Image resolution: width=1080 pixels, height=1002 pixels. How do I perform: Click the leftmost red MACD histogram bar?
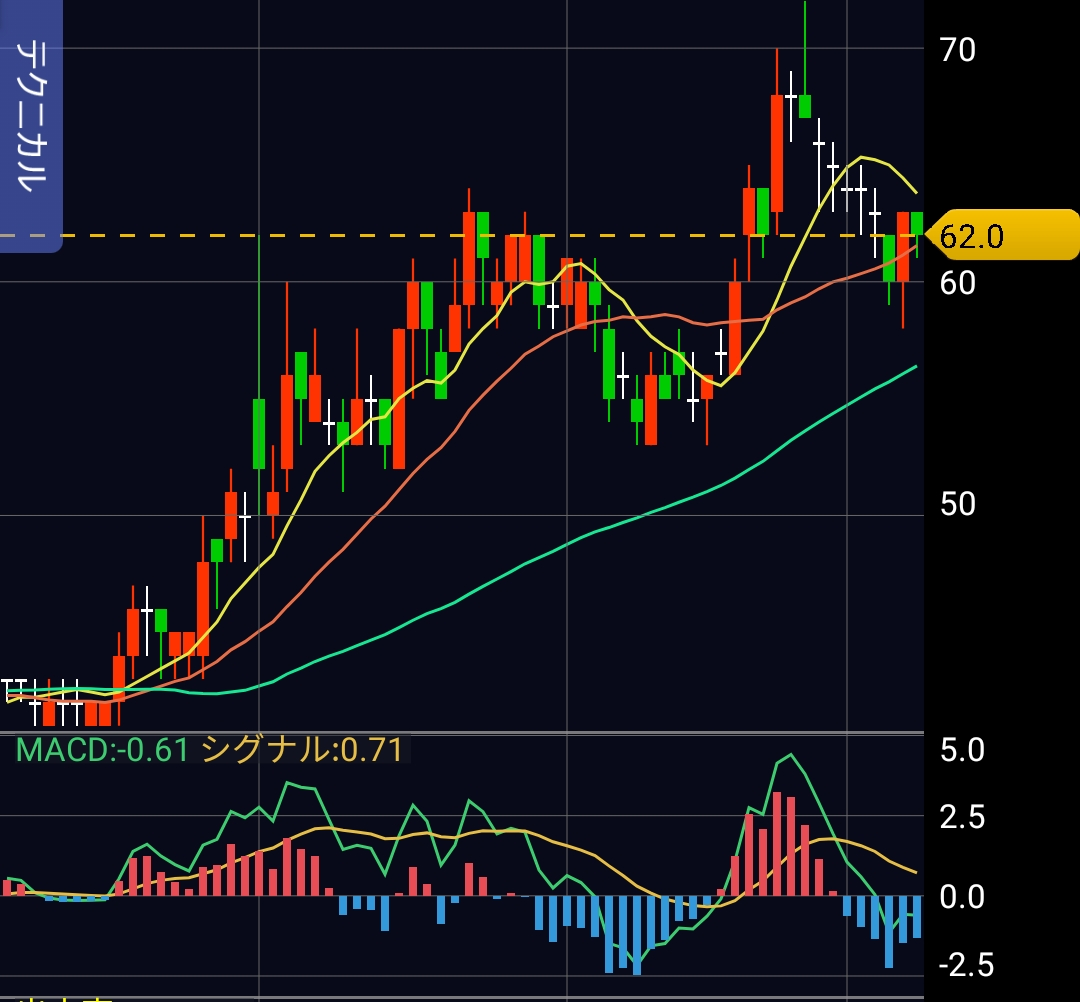(x=8, y=887)
